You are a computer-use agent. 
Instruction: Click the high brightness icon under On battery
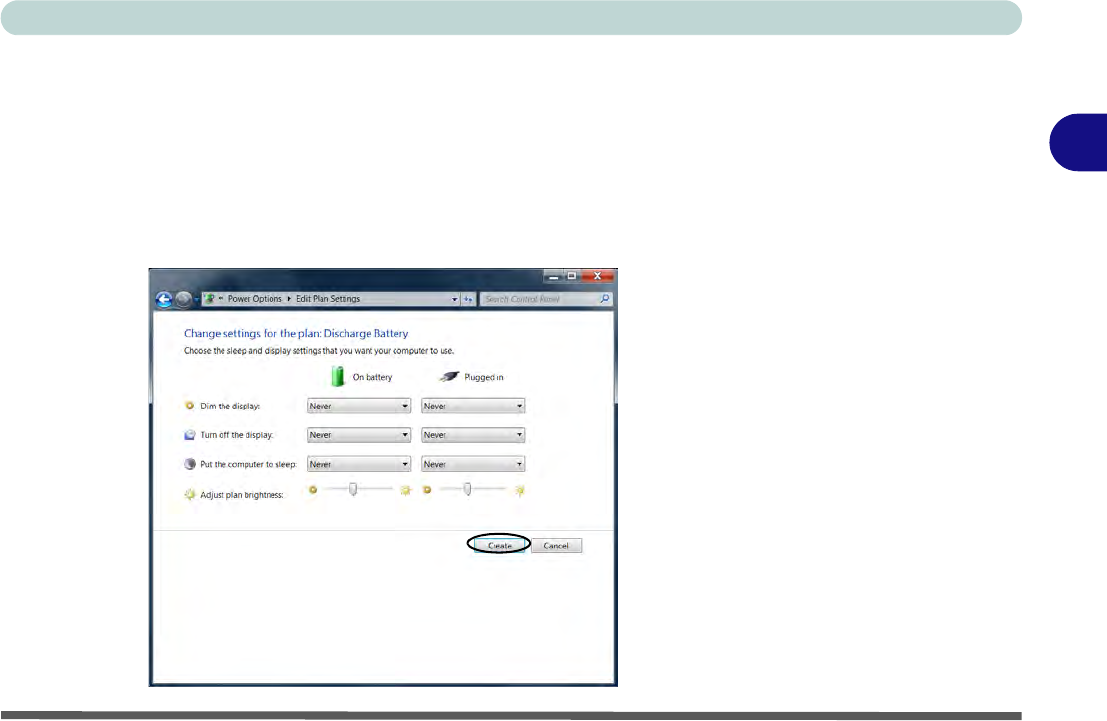[405, 490]
